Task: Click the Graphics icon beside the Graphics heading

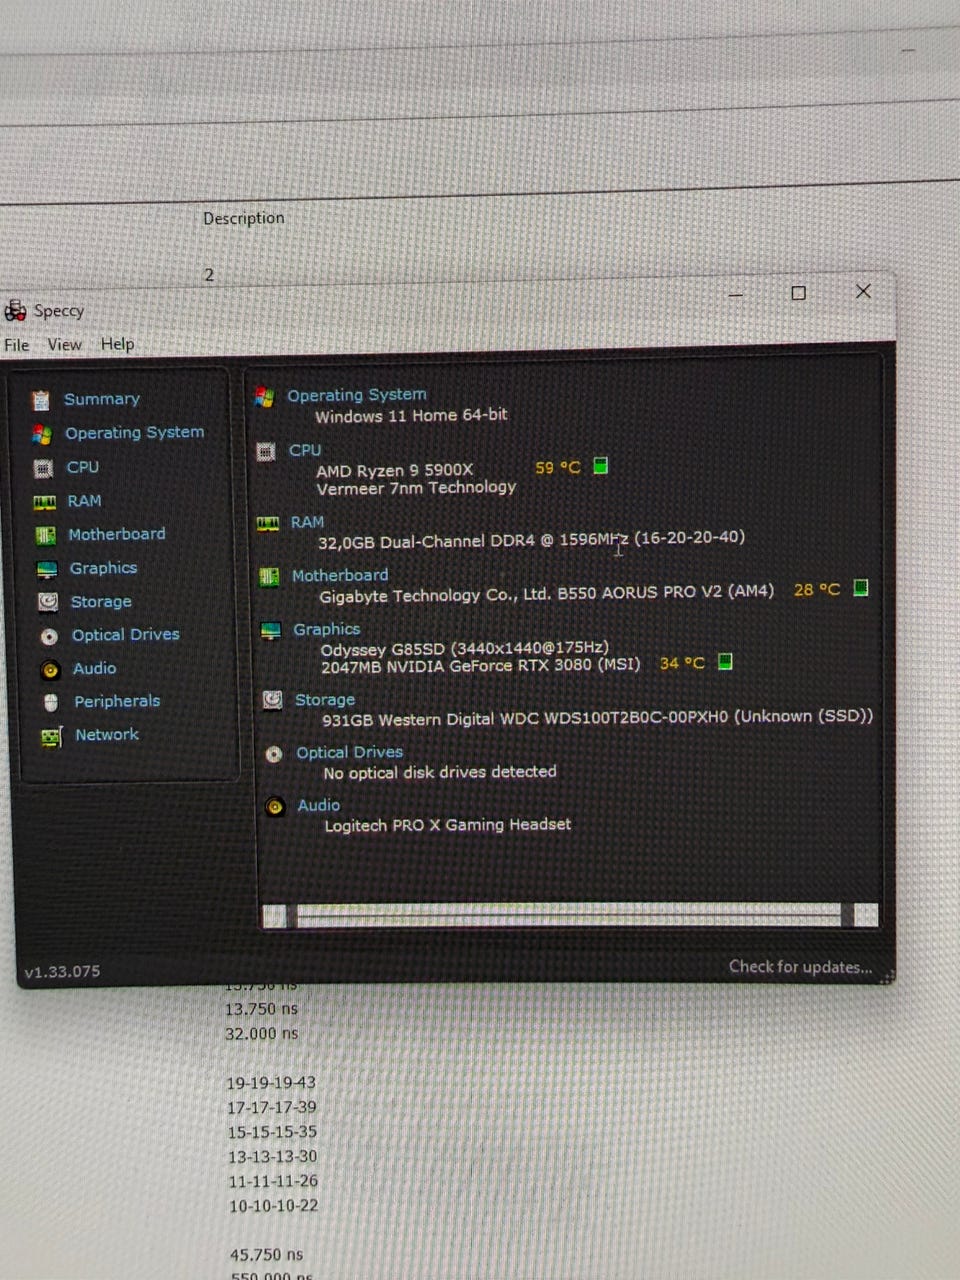Action: click(271, 631)
